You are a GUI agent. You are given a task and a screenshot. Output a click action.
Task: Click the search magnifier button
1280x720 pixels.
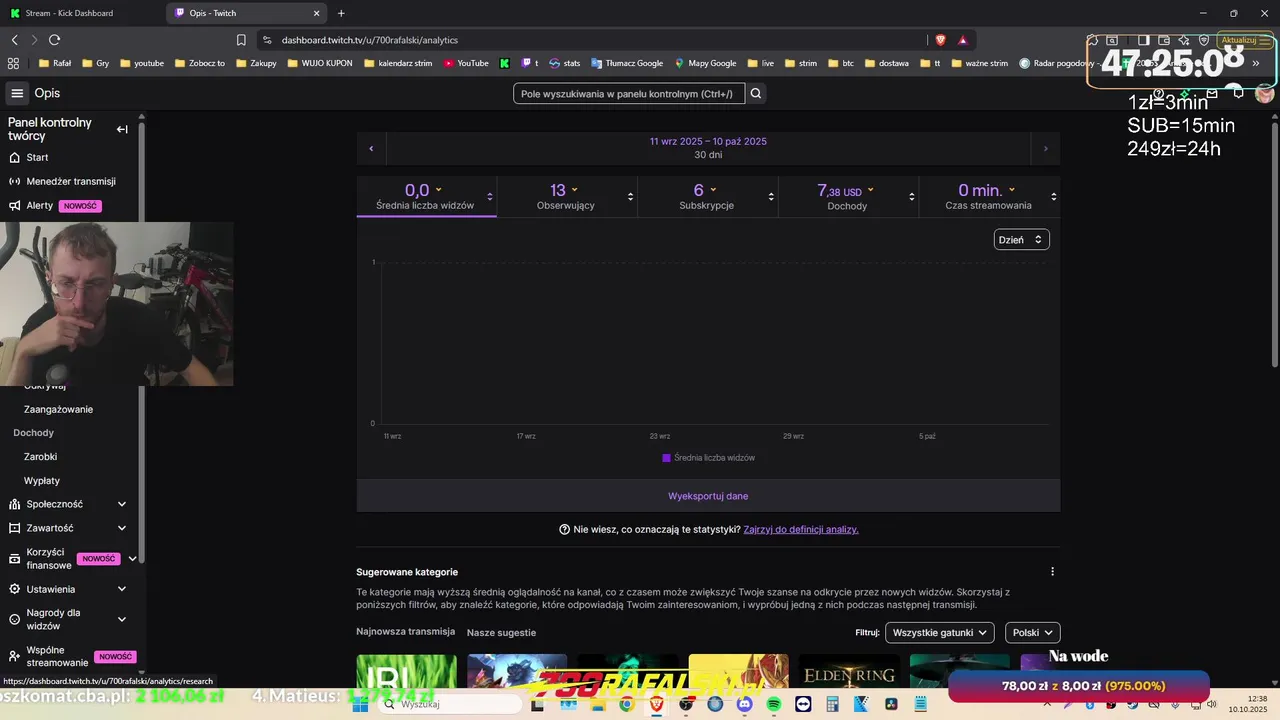pyautogui.click(x=756, y=93)
